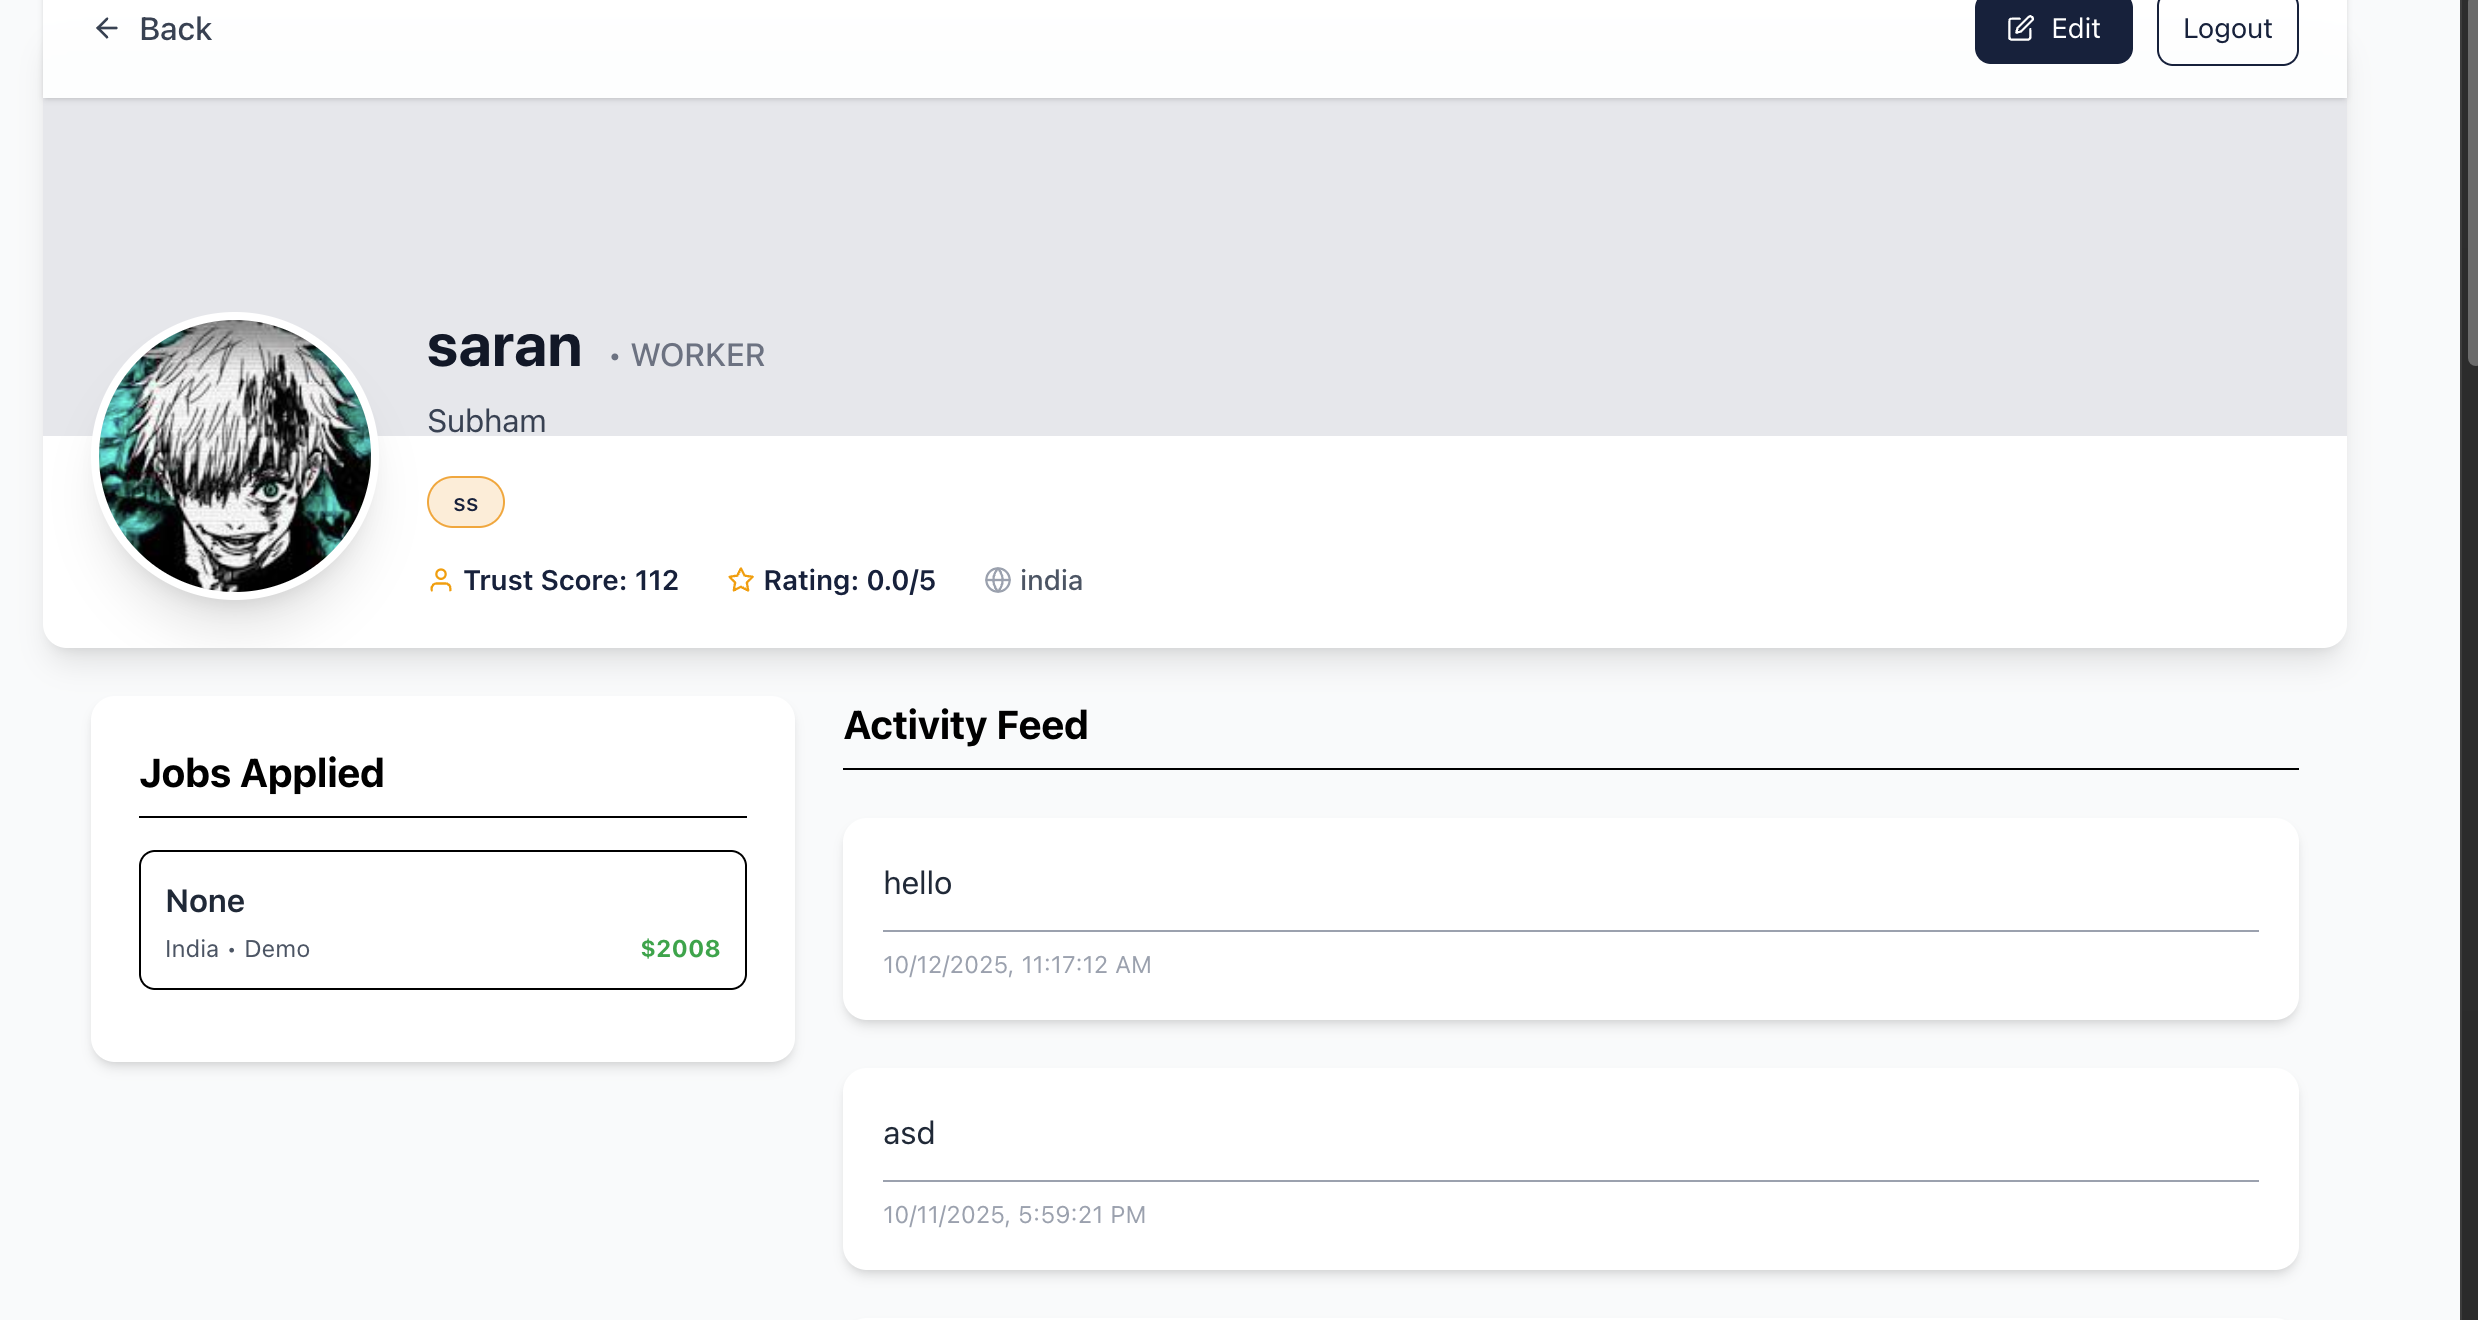The width and height of the screenshot is (2478, 1320).
Task: Click the back arrow icon
Action: point(107,29)
